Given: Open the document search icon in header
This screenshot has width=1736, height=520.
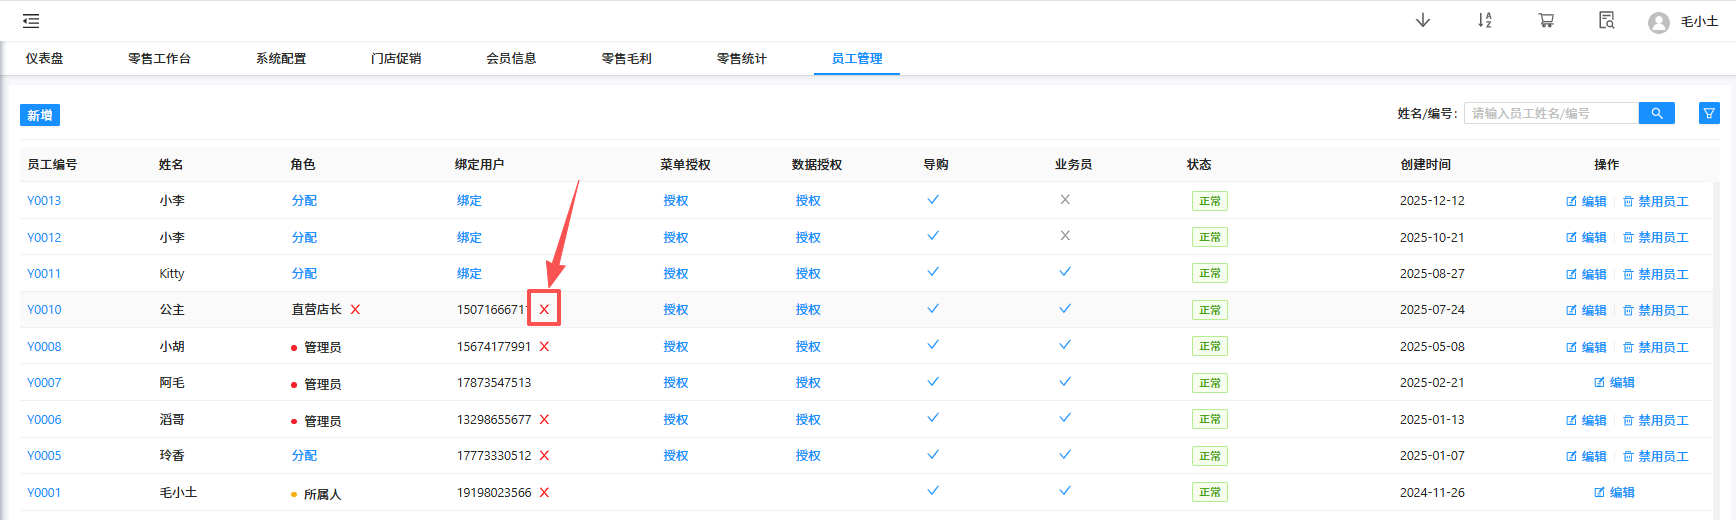Looking at the screenshot, I should 1607,21.
